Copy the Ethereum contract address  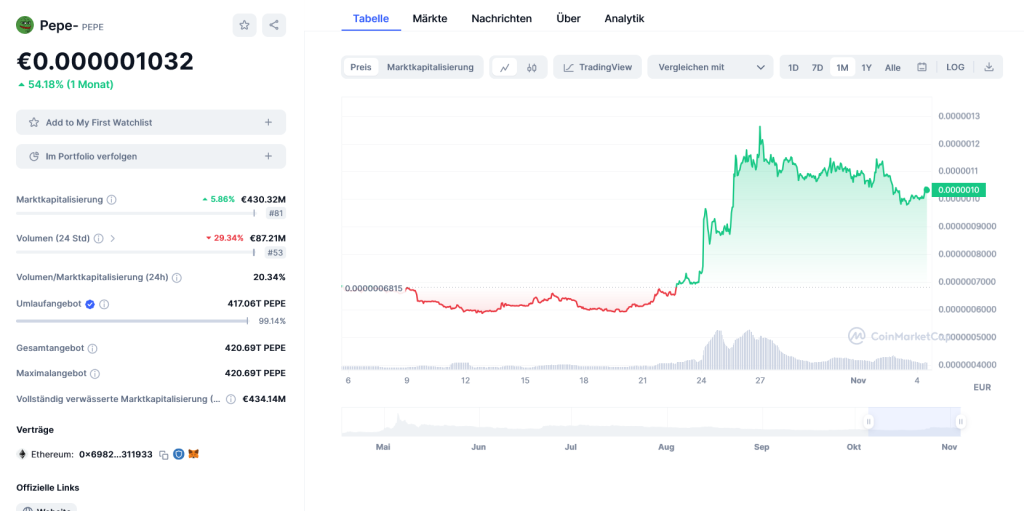(x=164, y=454)
